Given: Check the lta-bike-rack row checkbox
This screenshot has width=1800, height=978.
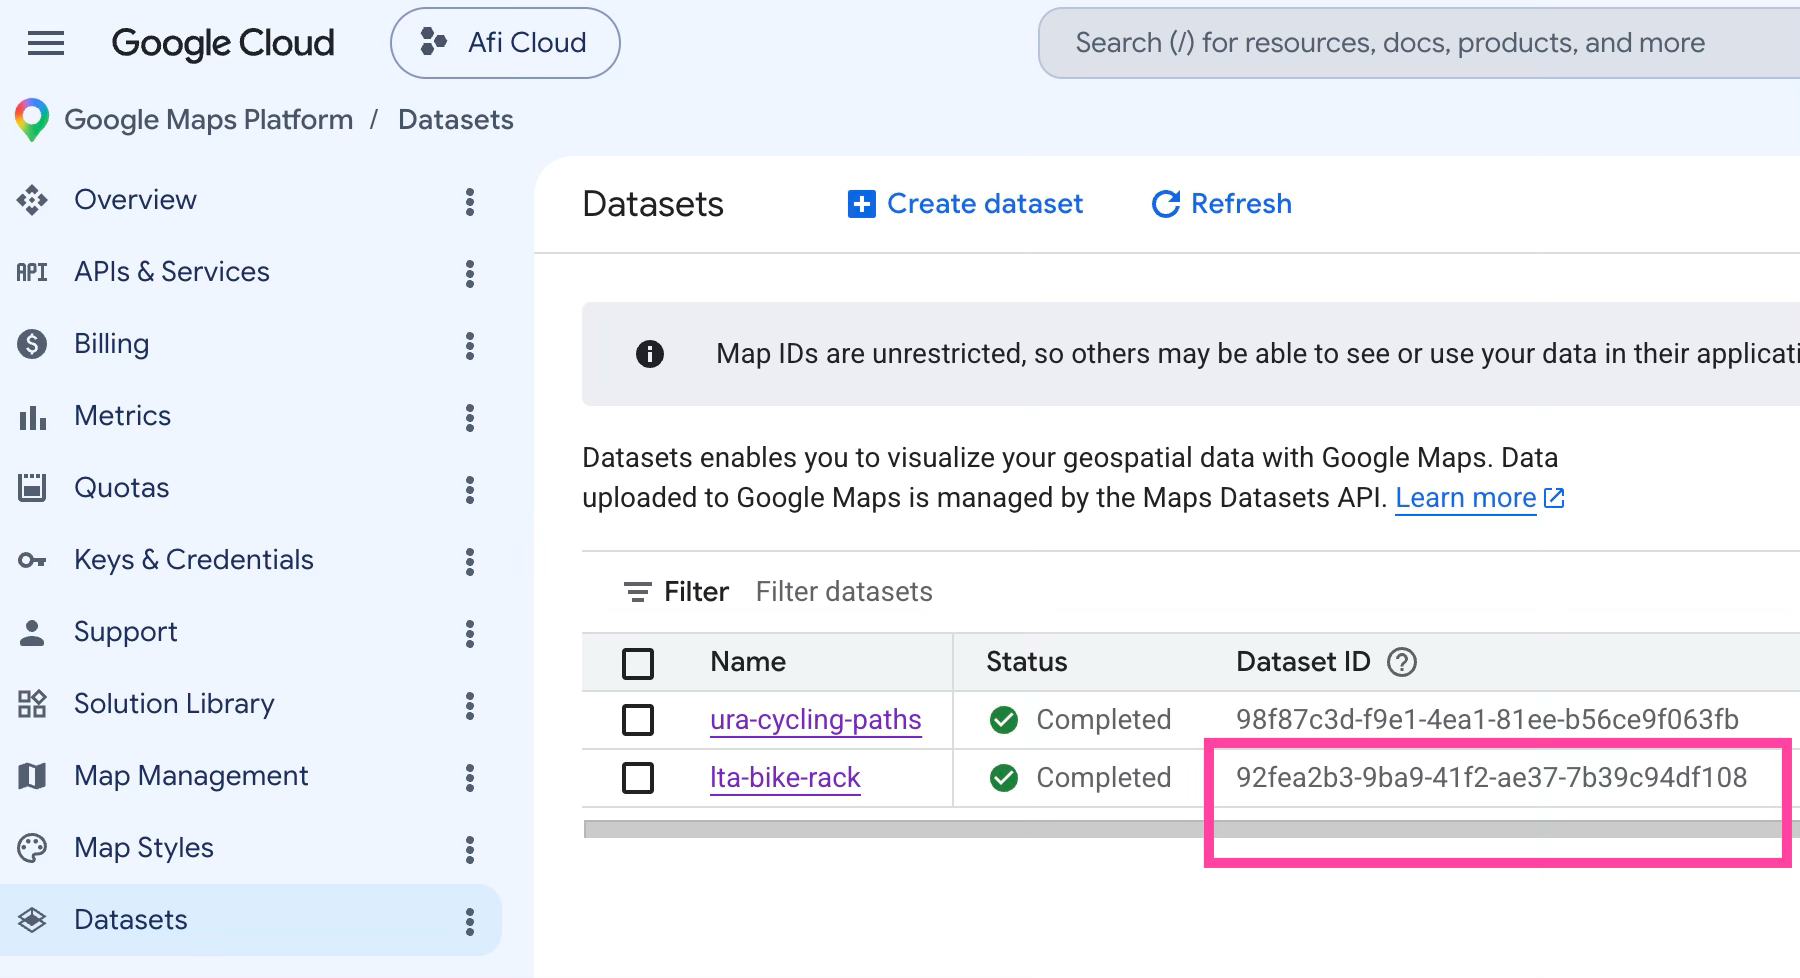Looking at the screenshot, I should tap(638, 778).
